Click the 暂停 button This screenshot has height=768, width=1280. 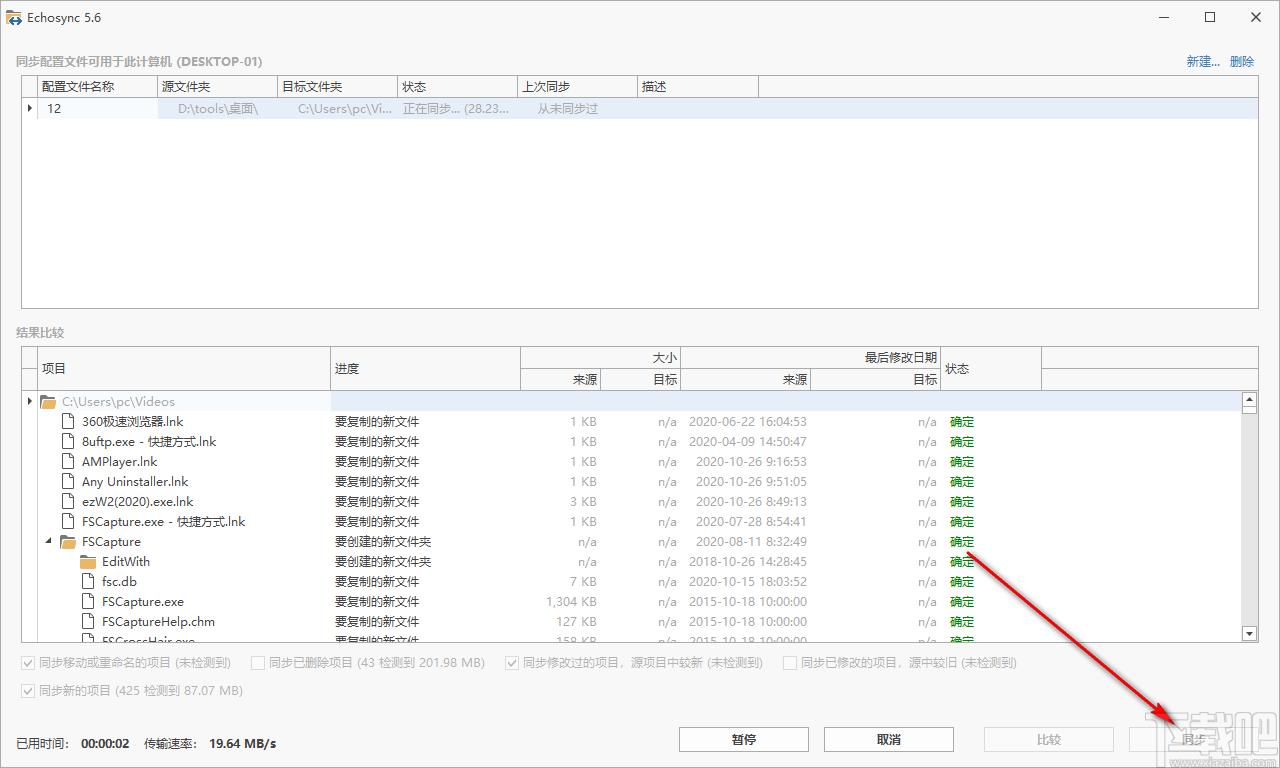(x=744, y=740)
